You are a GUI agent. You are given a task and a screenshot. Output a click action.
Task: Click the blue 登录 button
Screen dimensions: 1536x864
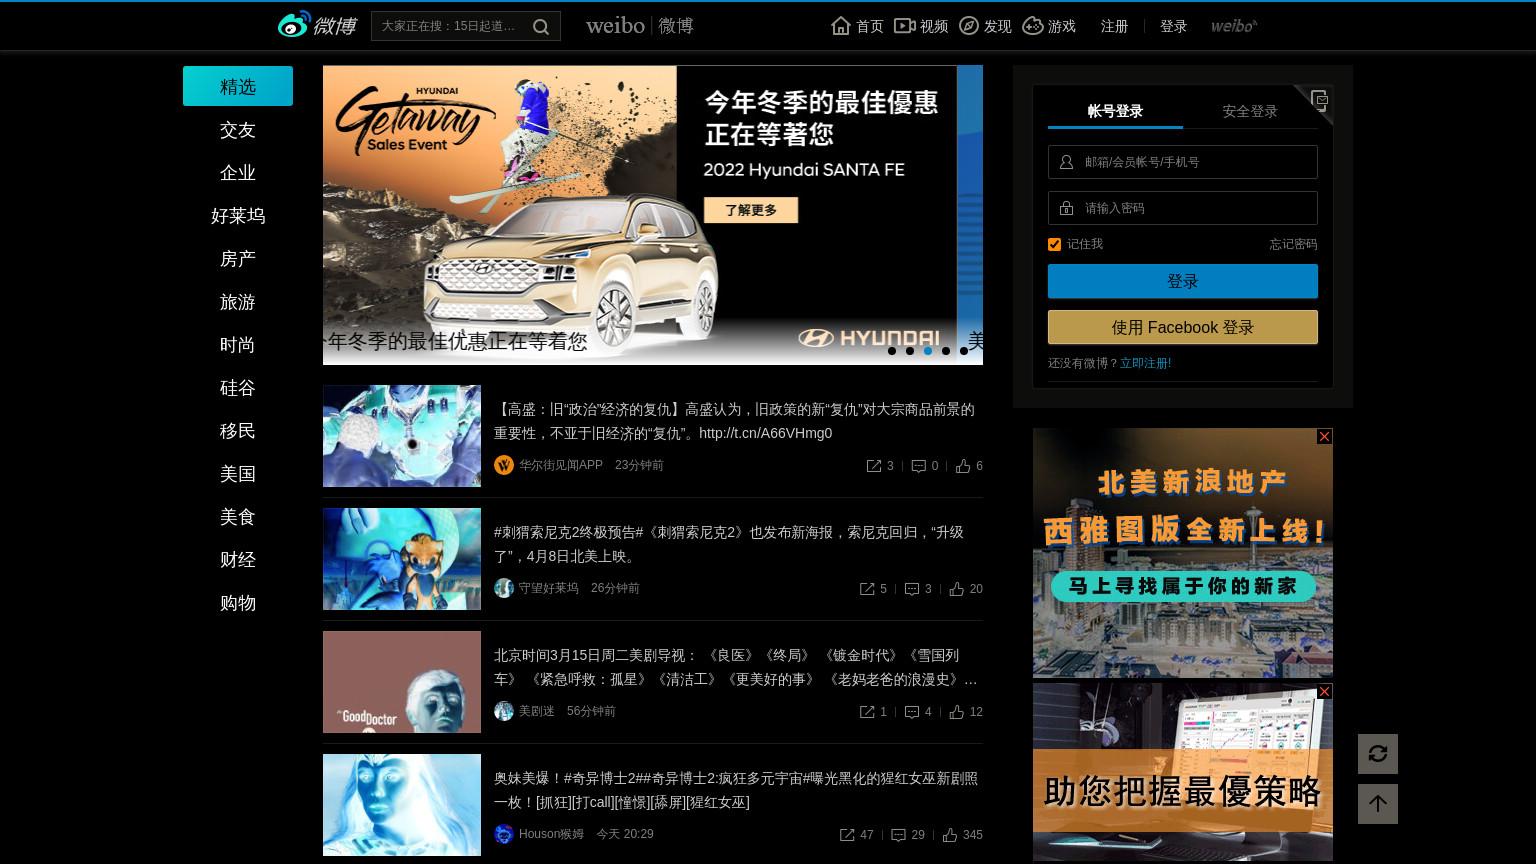point(1183,281)
